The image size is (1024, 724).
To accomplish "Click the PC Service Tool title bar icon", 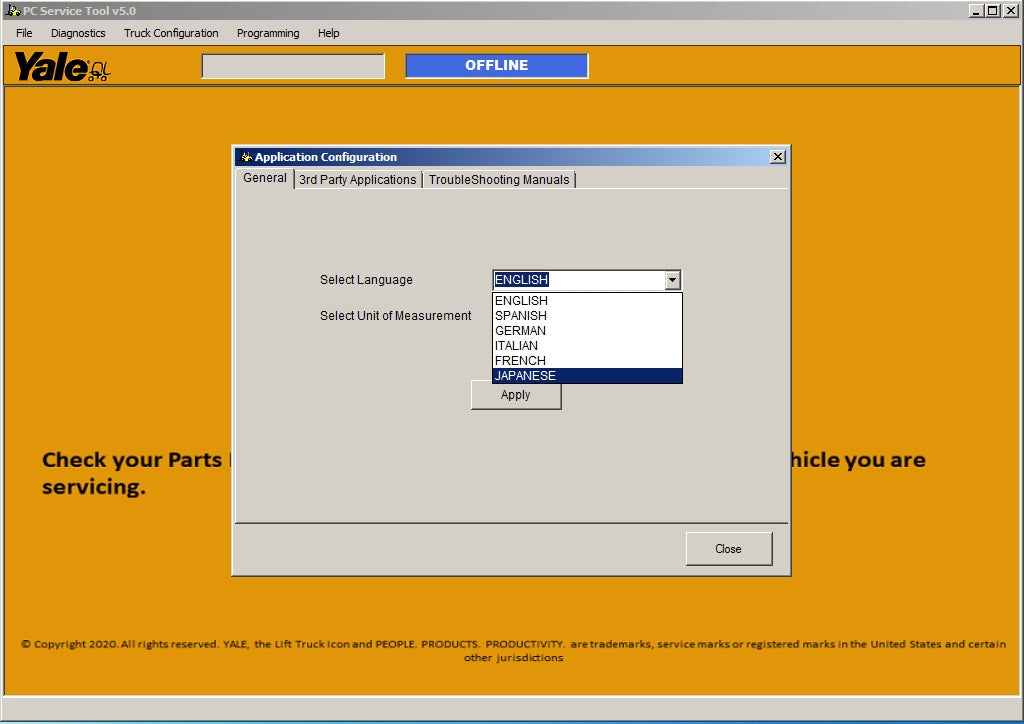I will 12,11.
